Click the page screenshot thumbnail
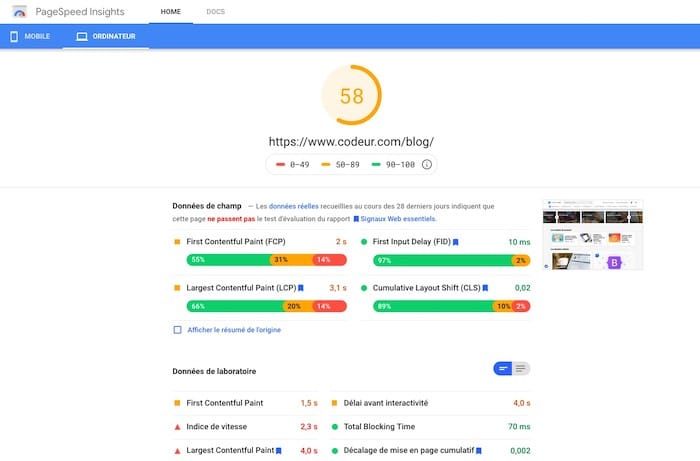Screen dimensions: 700x461 [592, 235]
